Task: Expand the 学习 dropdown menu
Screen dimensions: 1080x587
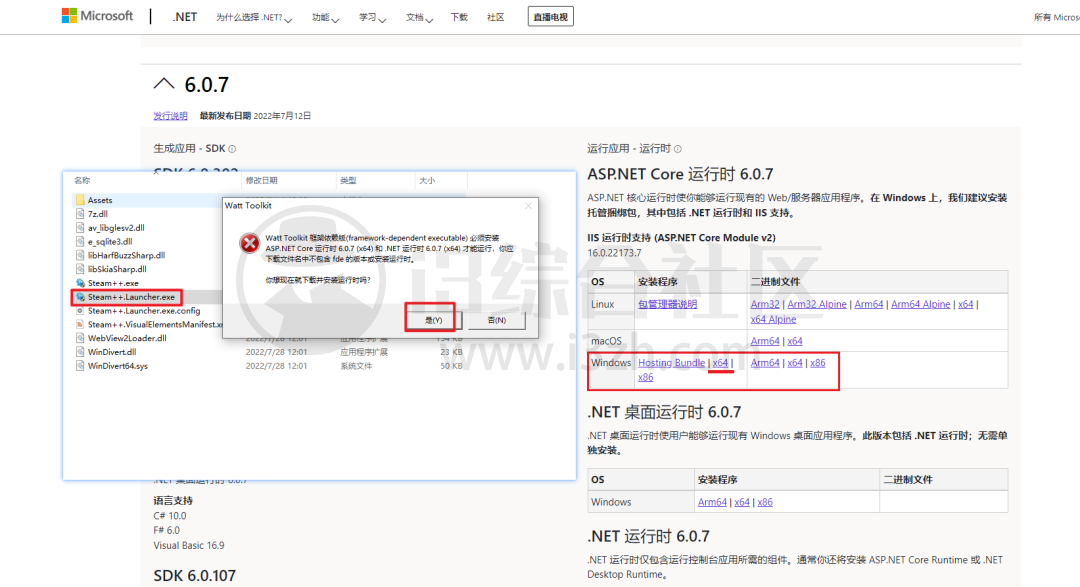Action: coord(372,17)
